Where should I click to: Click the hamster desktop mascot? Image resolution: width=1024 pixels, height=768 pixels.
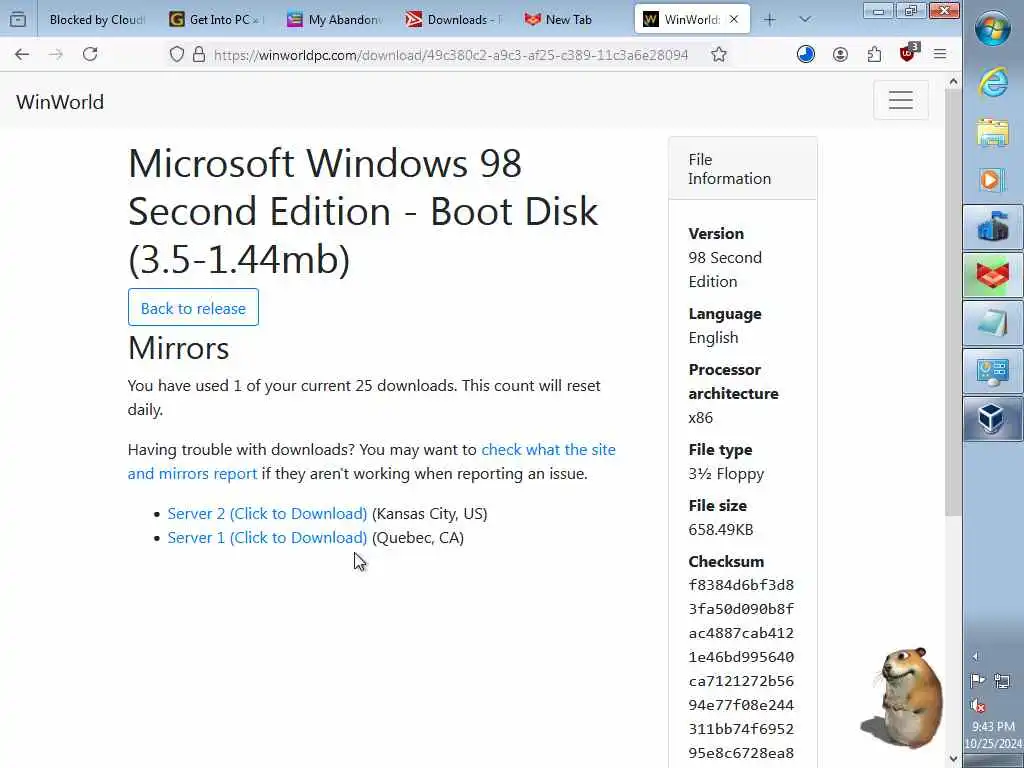point(903,697)
